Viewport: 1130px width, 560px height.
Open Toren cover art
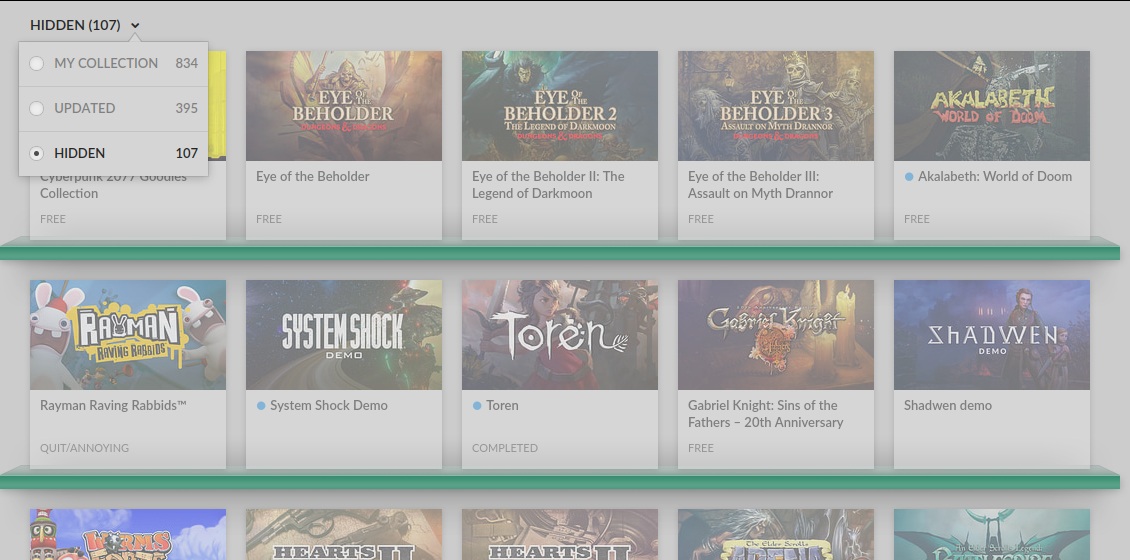[x=560, y=335]
